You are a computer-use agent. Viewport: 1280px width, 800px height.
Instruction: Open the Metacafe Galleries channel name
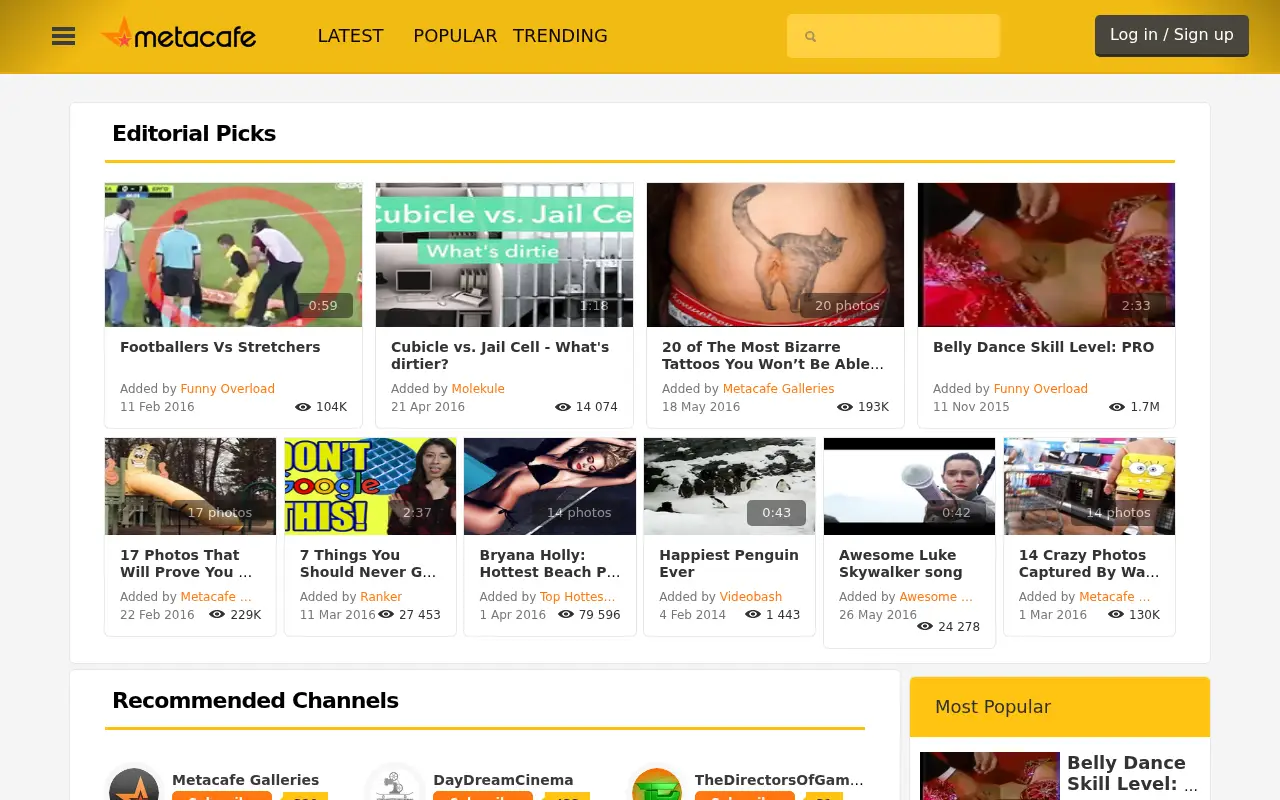[x=245, y=780]
